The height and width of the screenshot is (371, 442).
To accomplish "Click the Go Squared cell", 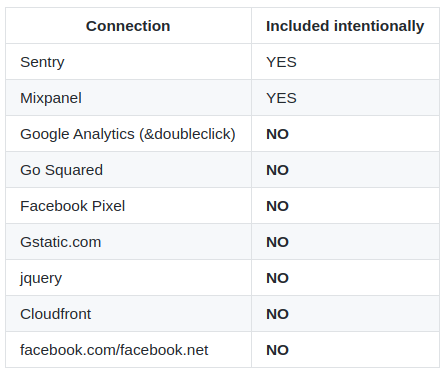I will pyautogui.click(x=128, y=170).
